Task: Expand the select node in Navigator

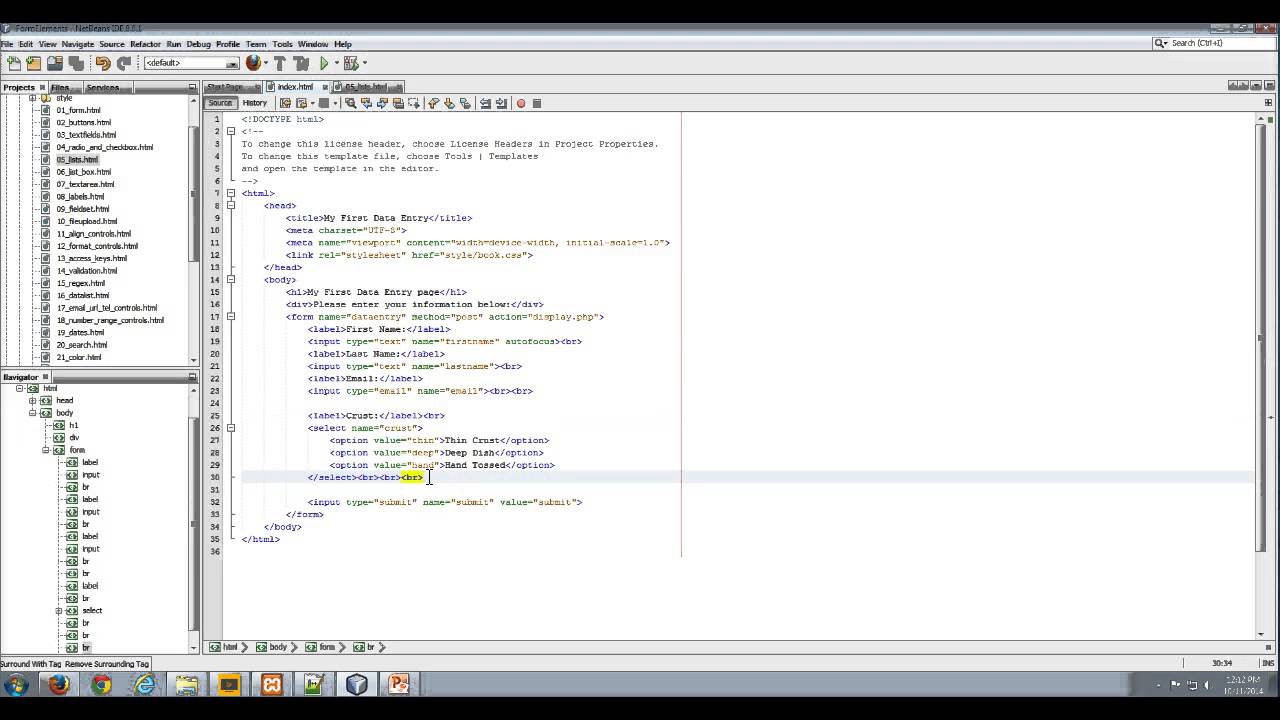Action: 59,611
